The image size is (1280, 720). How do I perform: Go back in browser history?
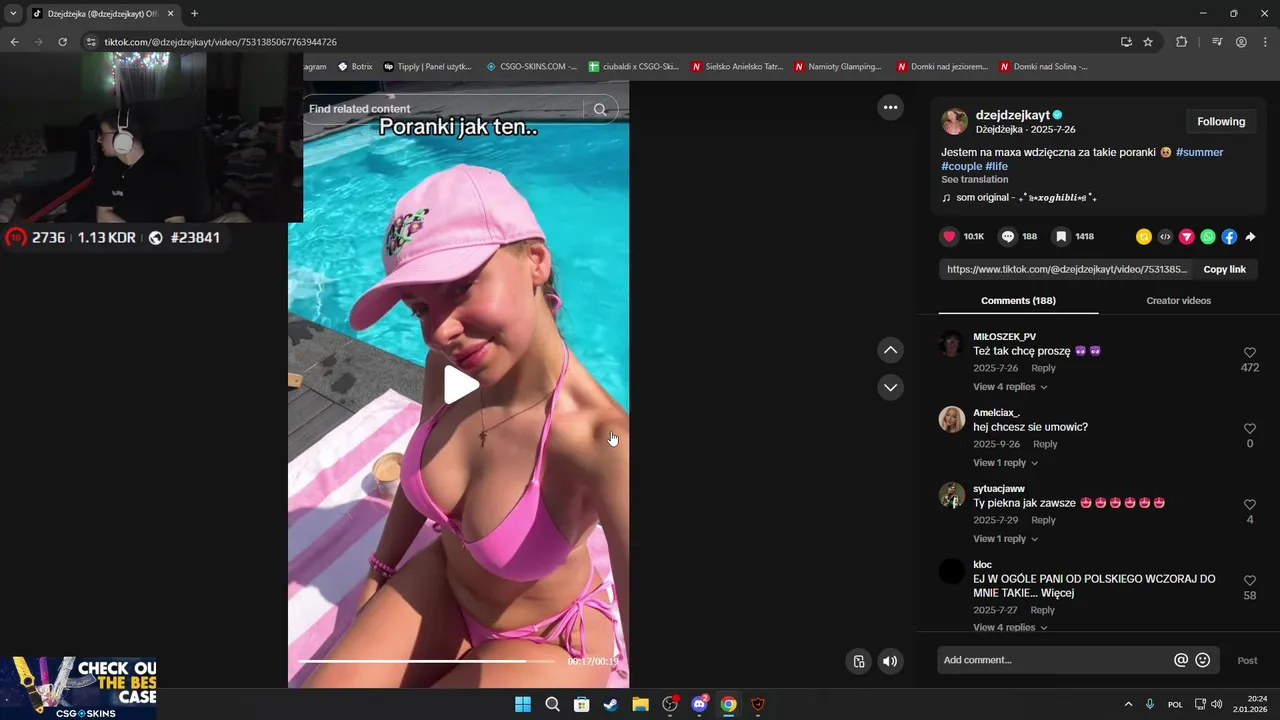click(14, 42)
